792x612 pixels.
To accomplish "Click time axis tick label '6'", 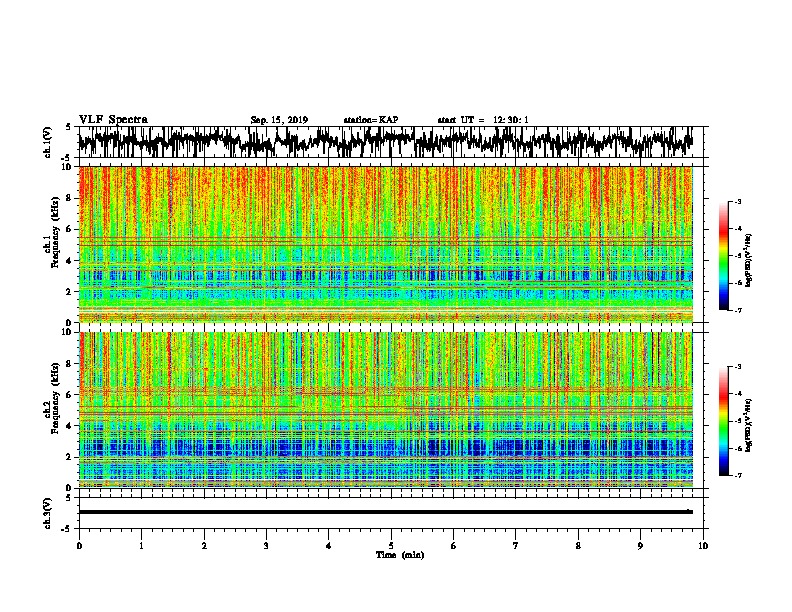I will 453,546.
